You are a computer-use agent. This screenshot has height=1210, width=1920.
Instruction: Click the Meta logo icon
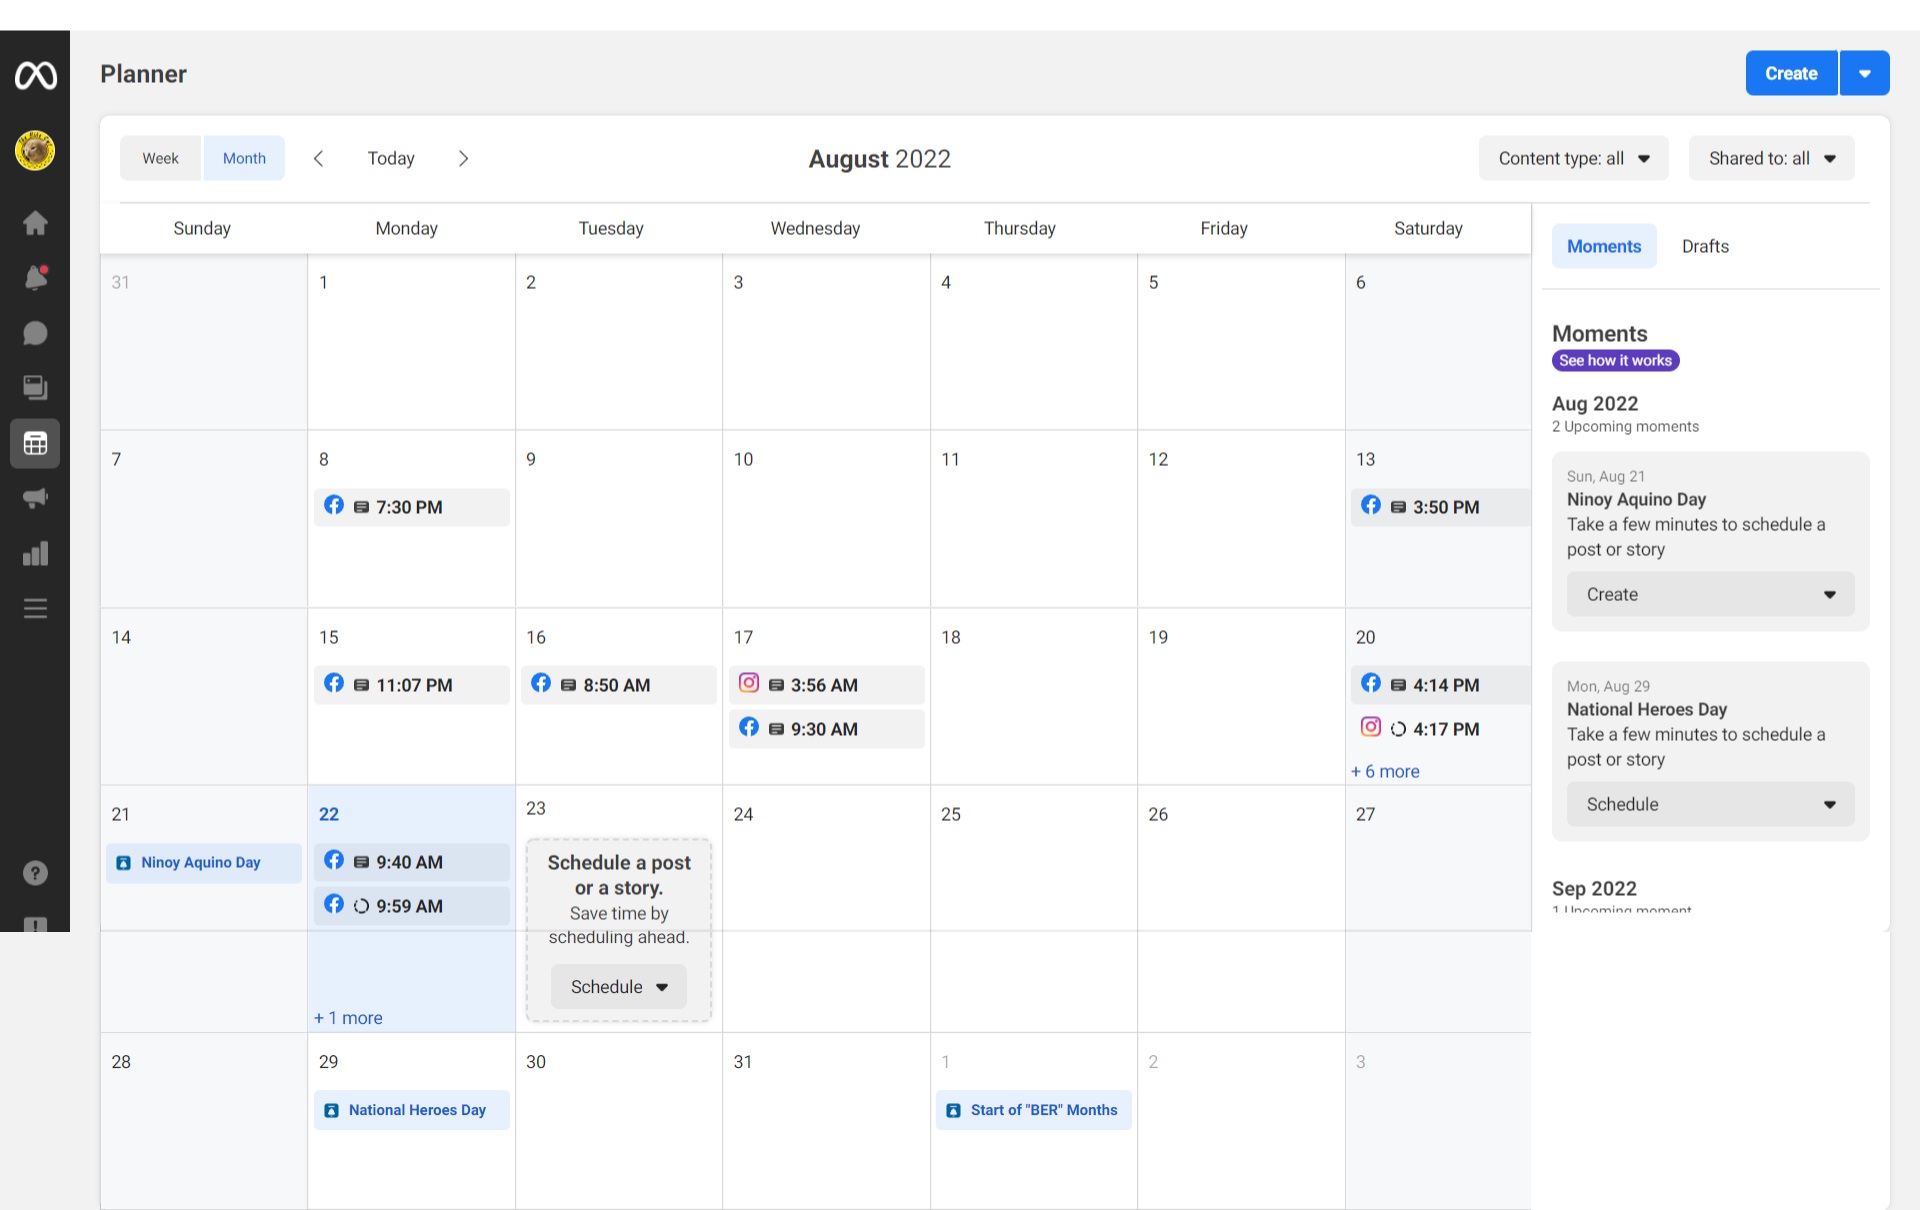click(35, 75)
